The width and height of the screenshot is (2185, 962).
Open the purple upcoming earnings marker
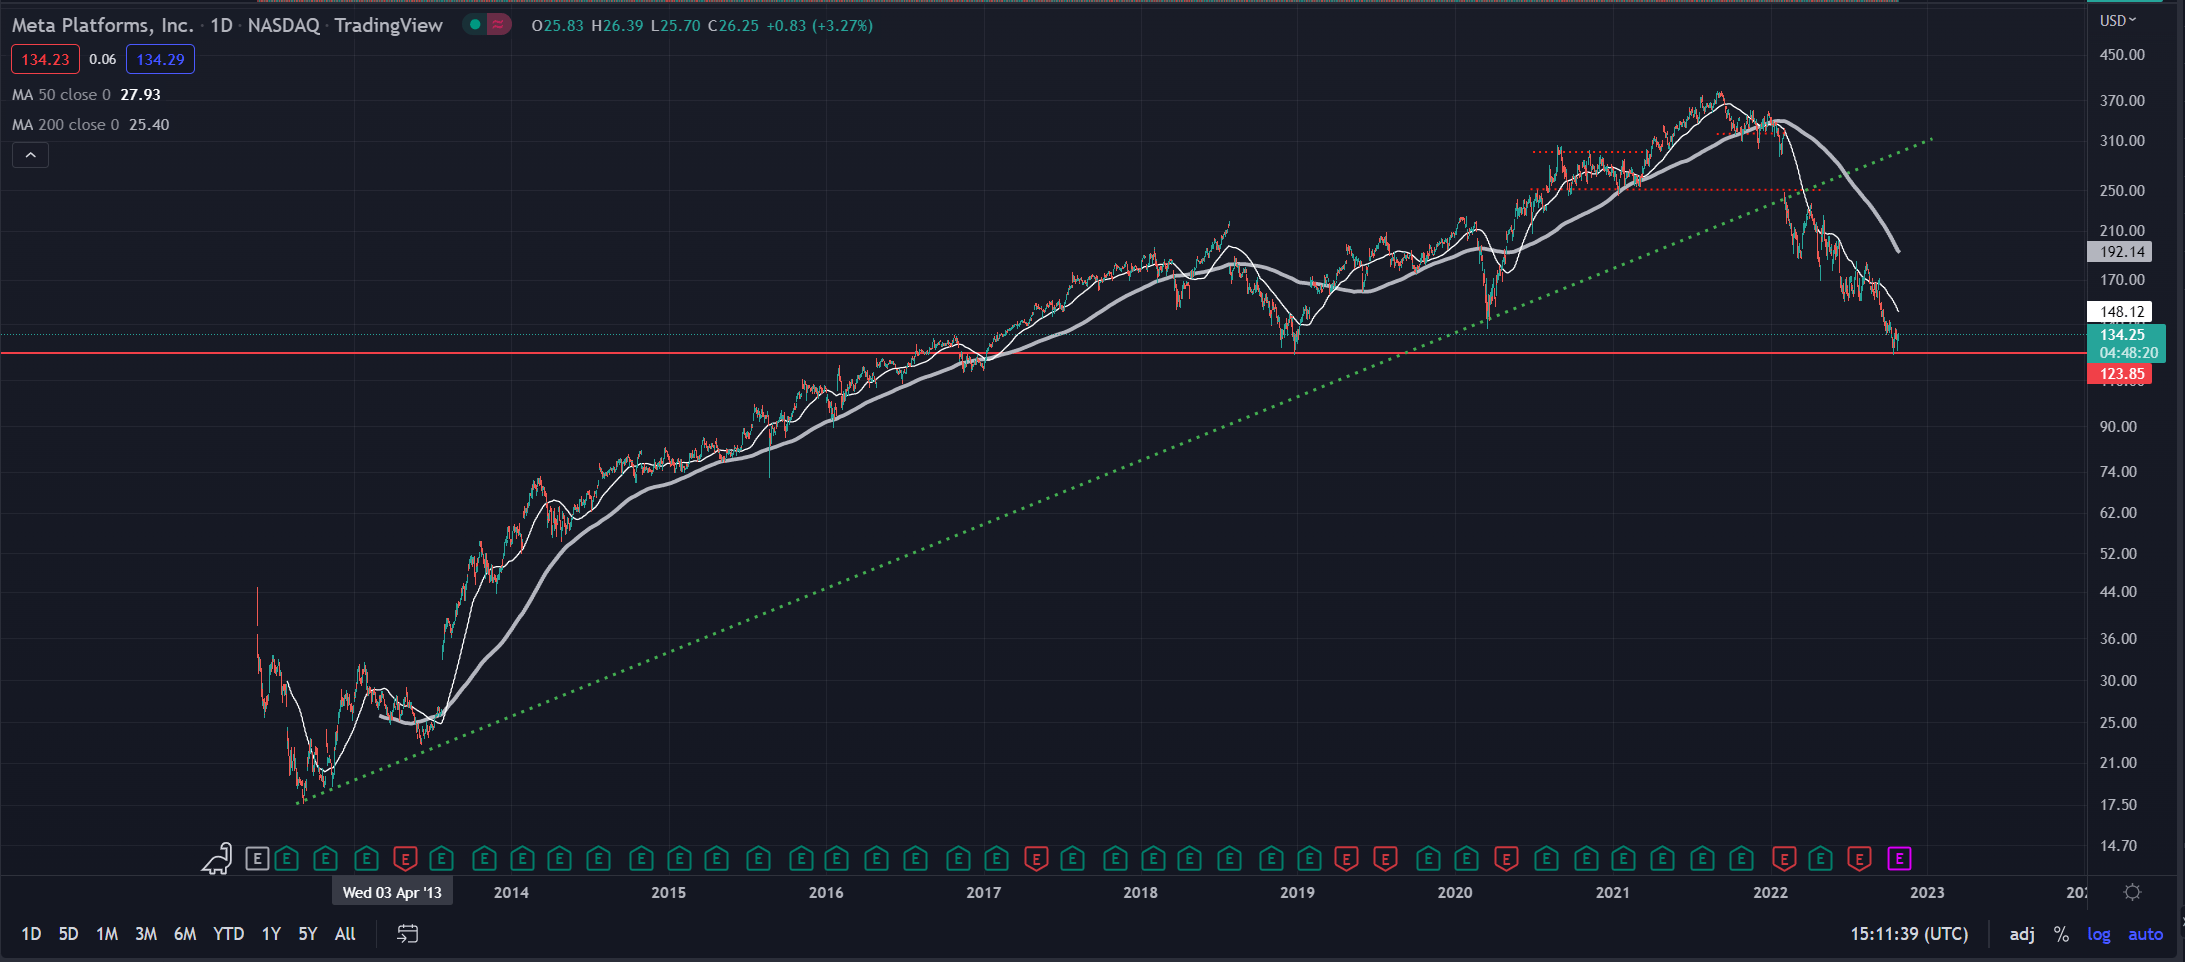[x=1898, y=858]
